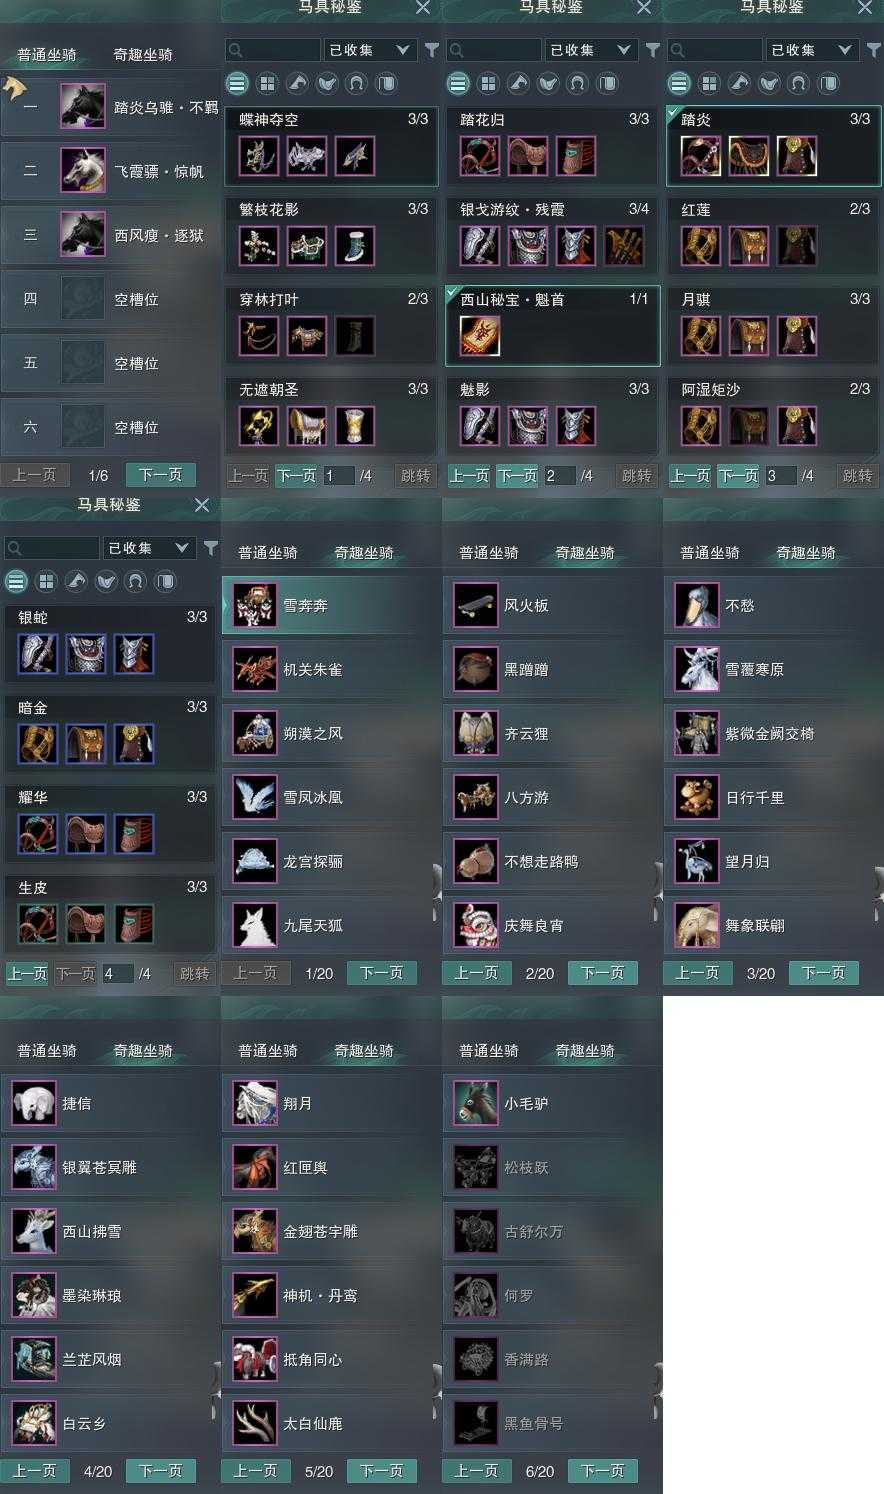Expand the 已收集 dropdown above 踏花归

coord(591,50)
